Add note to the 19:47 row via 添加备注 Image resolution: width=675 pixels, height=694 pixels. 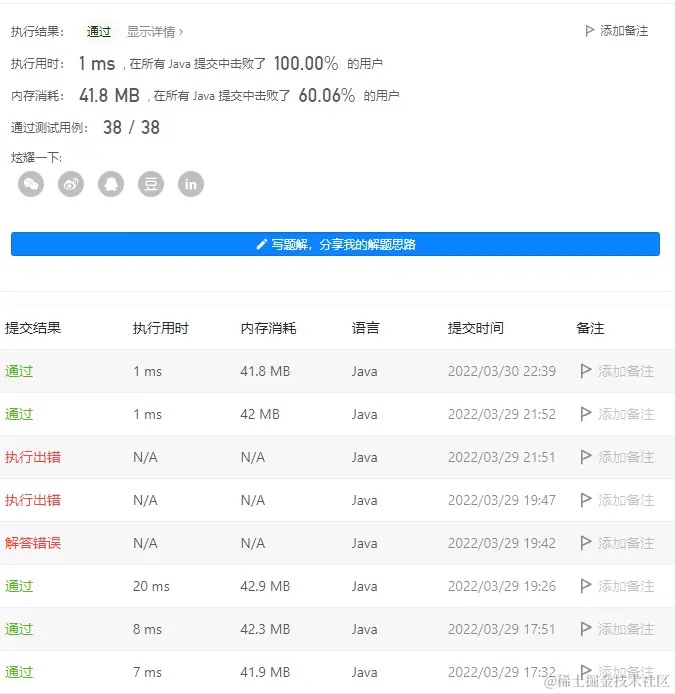pos(626,500)
